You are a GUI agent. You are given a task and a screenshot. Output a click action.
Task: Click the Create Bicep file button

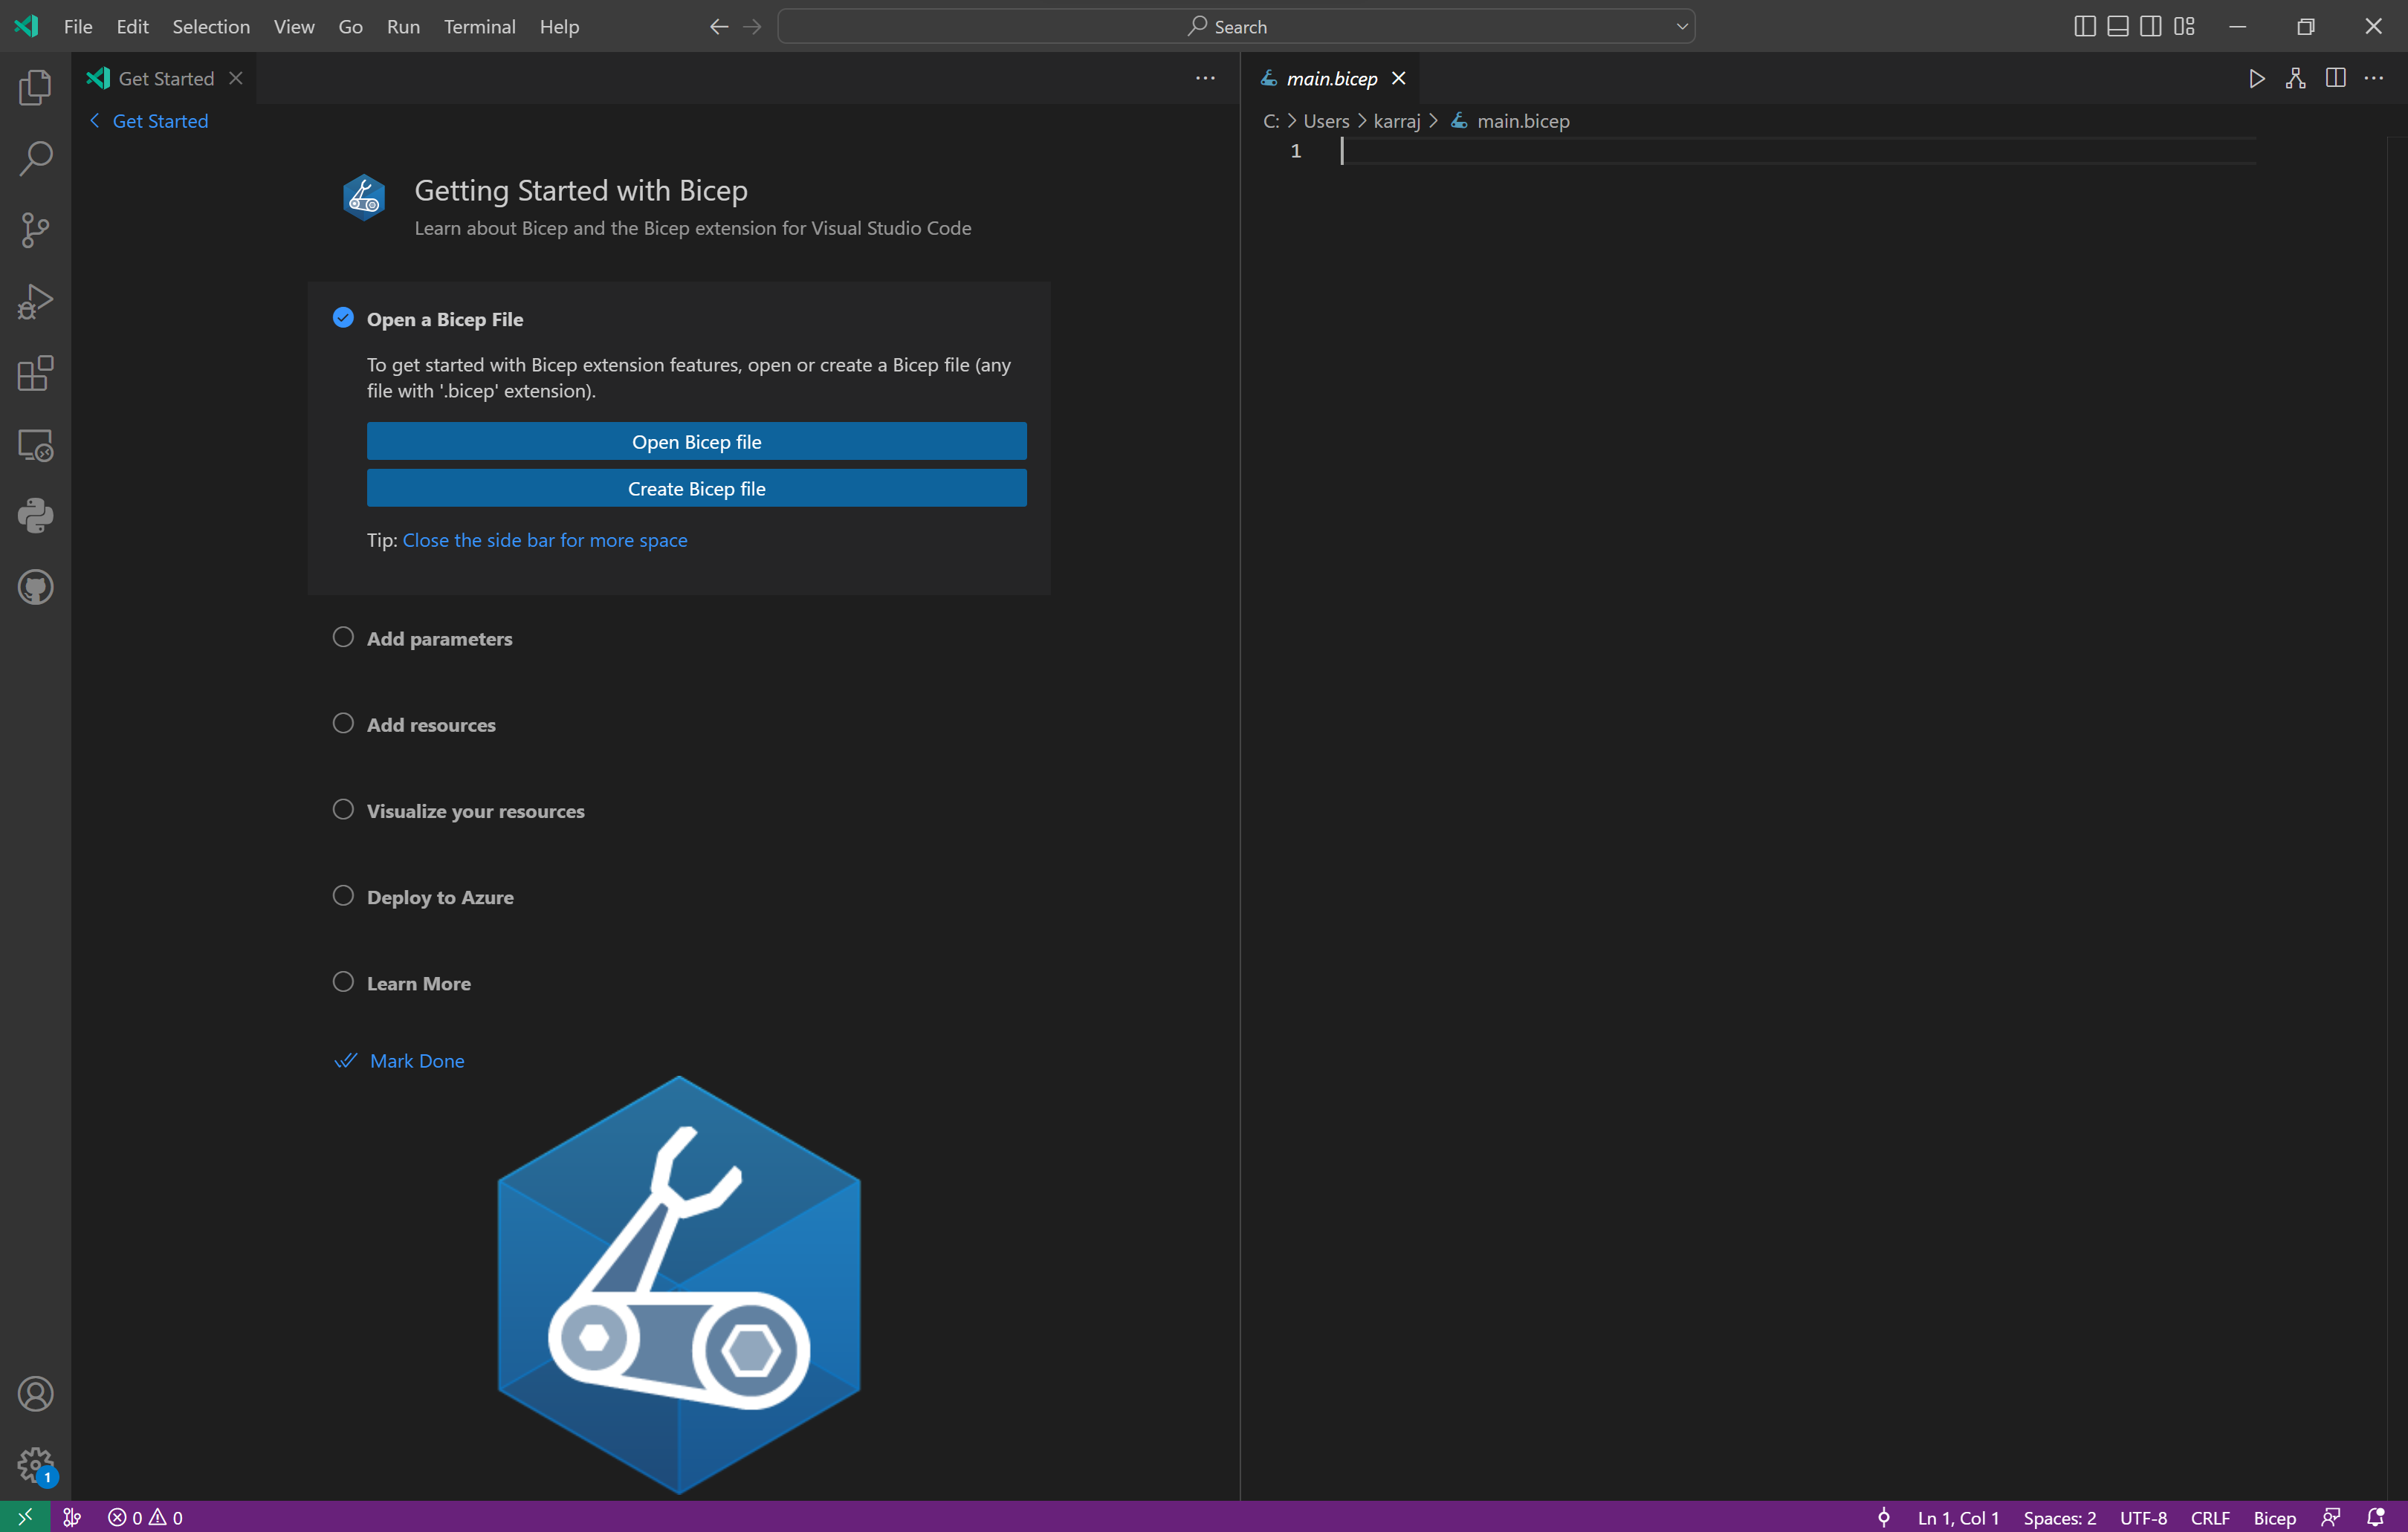[x=696, y=488]
